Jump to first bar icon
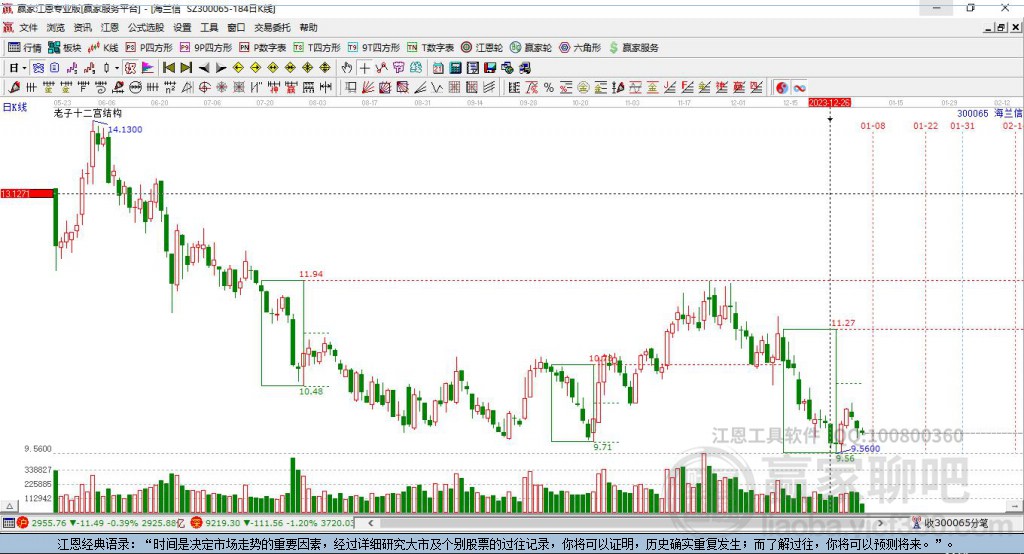Screen dimensions: 1024x554 (x=169, y=68)
